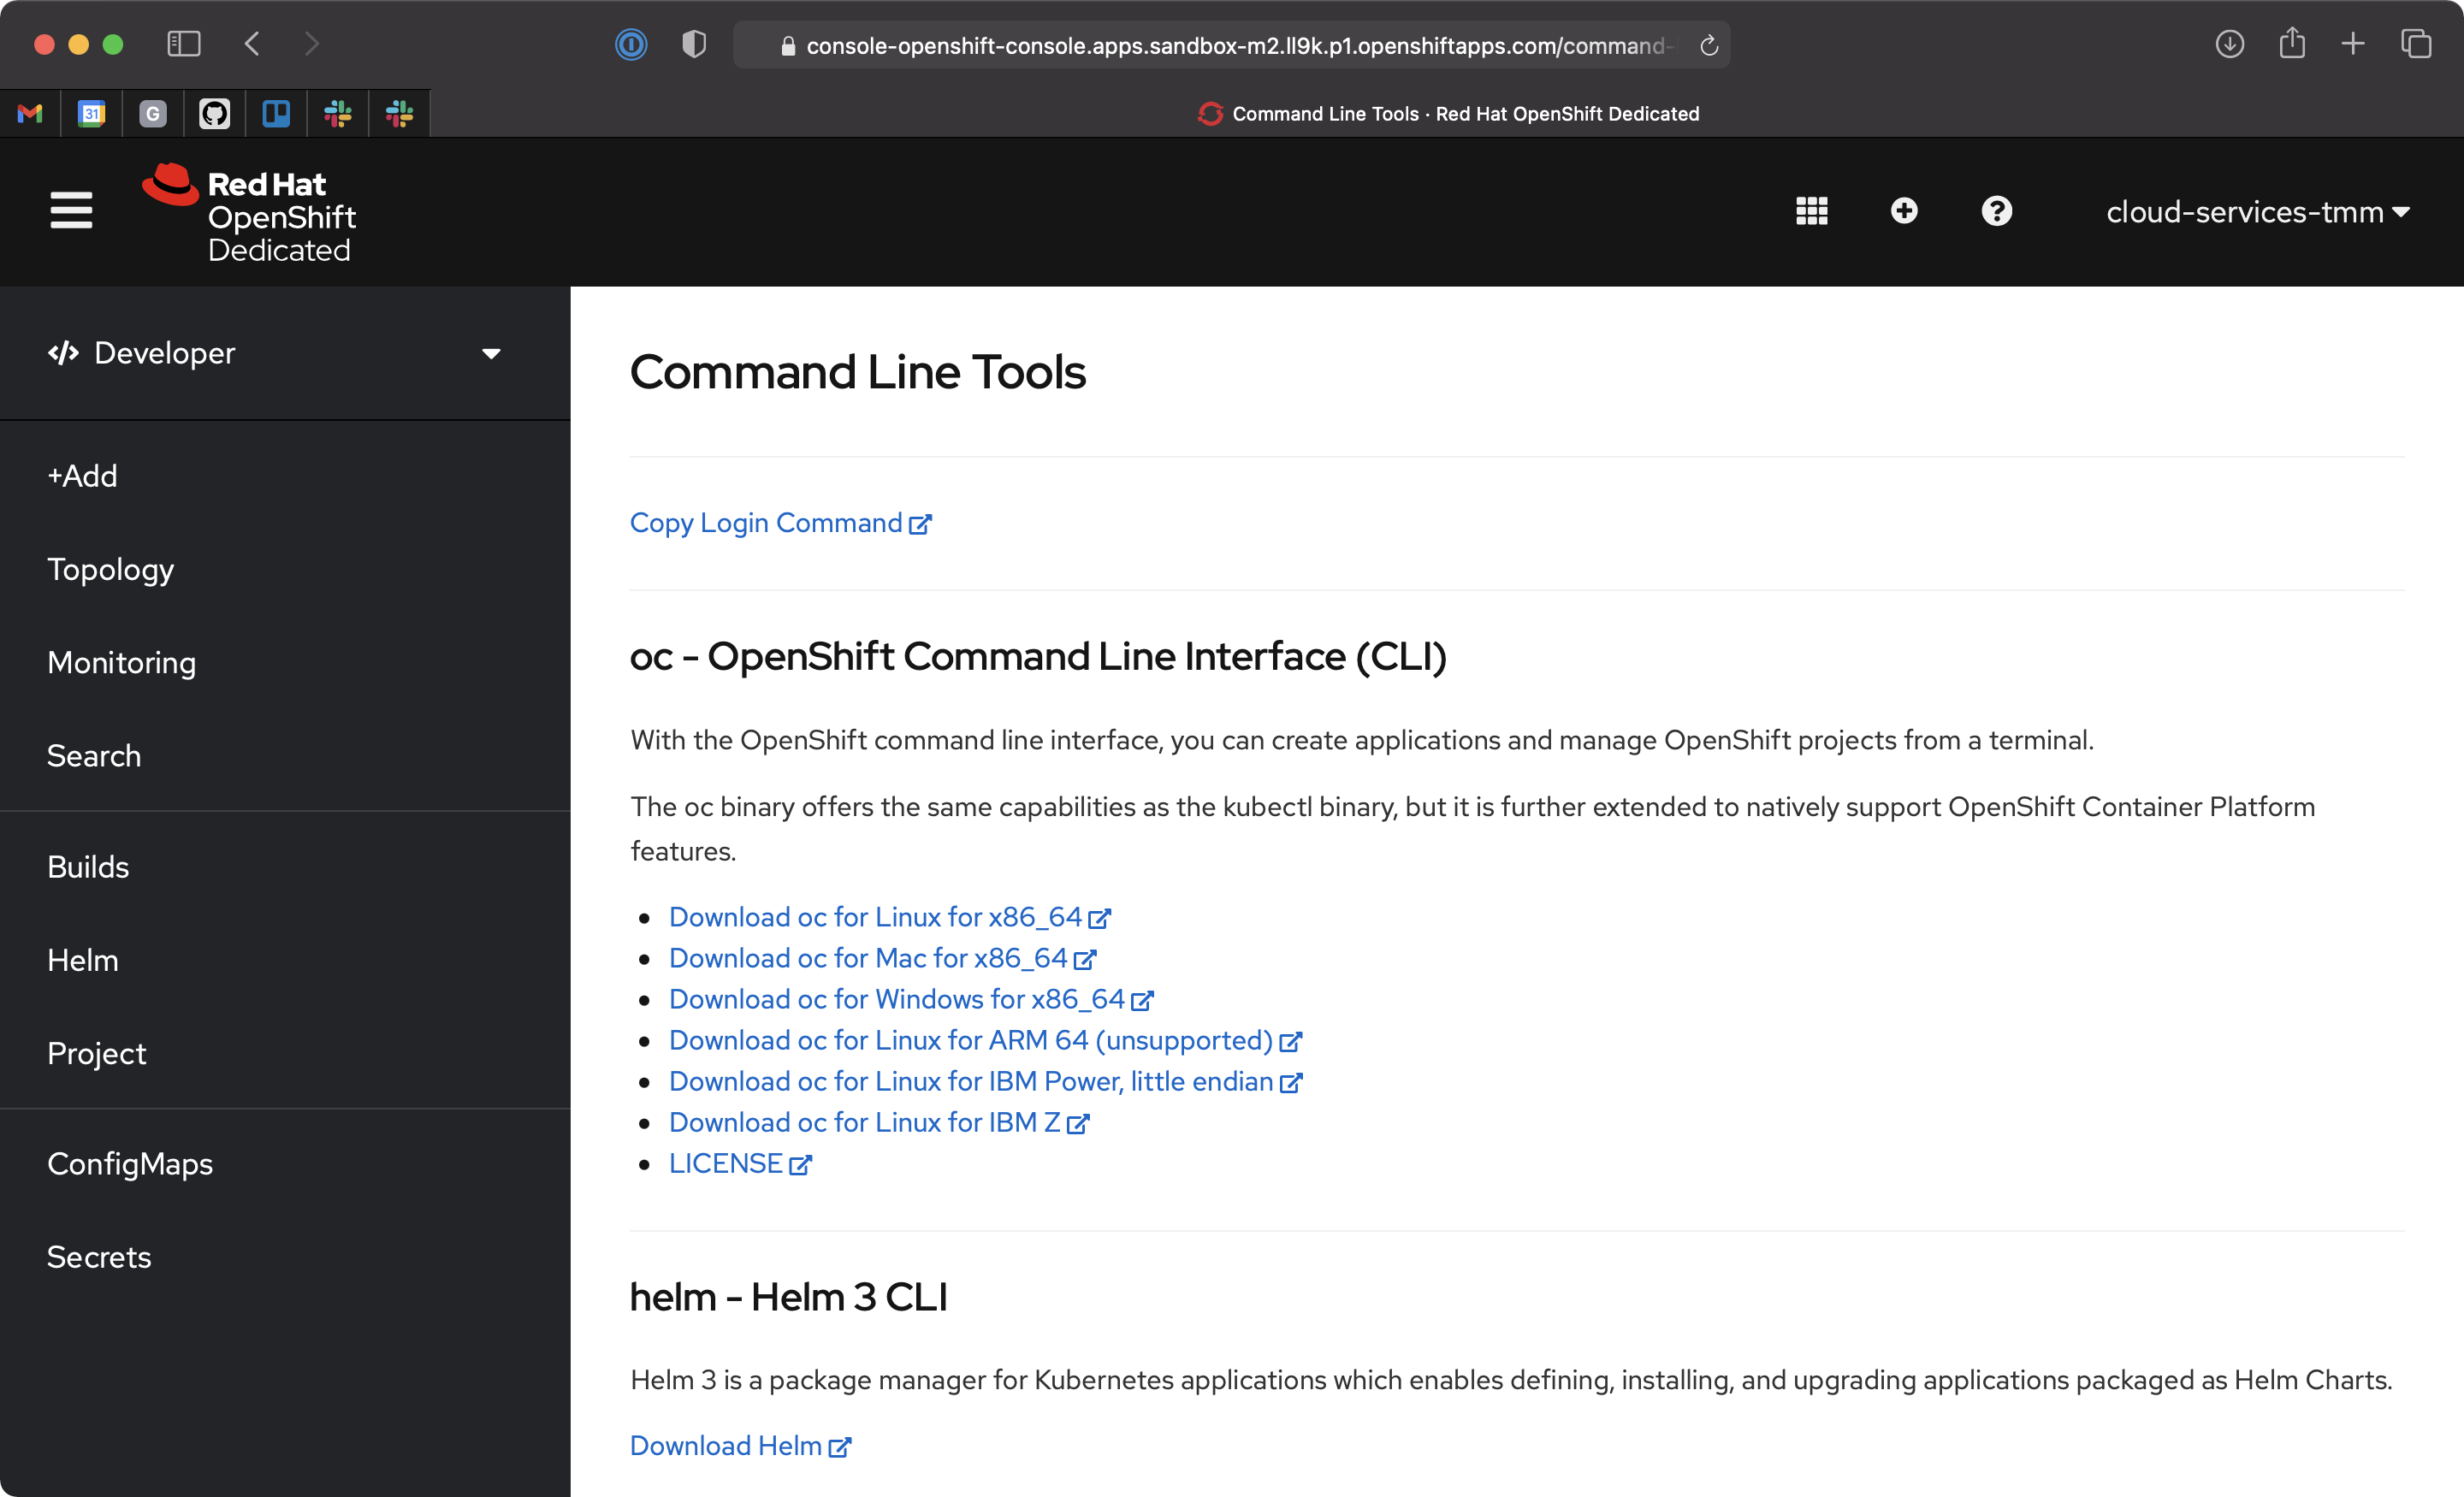Open the navigation hamburger menu
This screenshot has height=1497, width=2464.
click(x=71, y=211)
